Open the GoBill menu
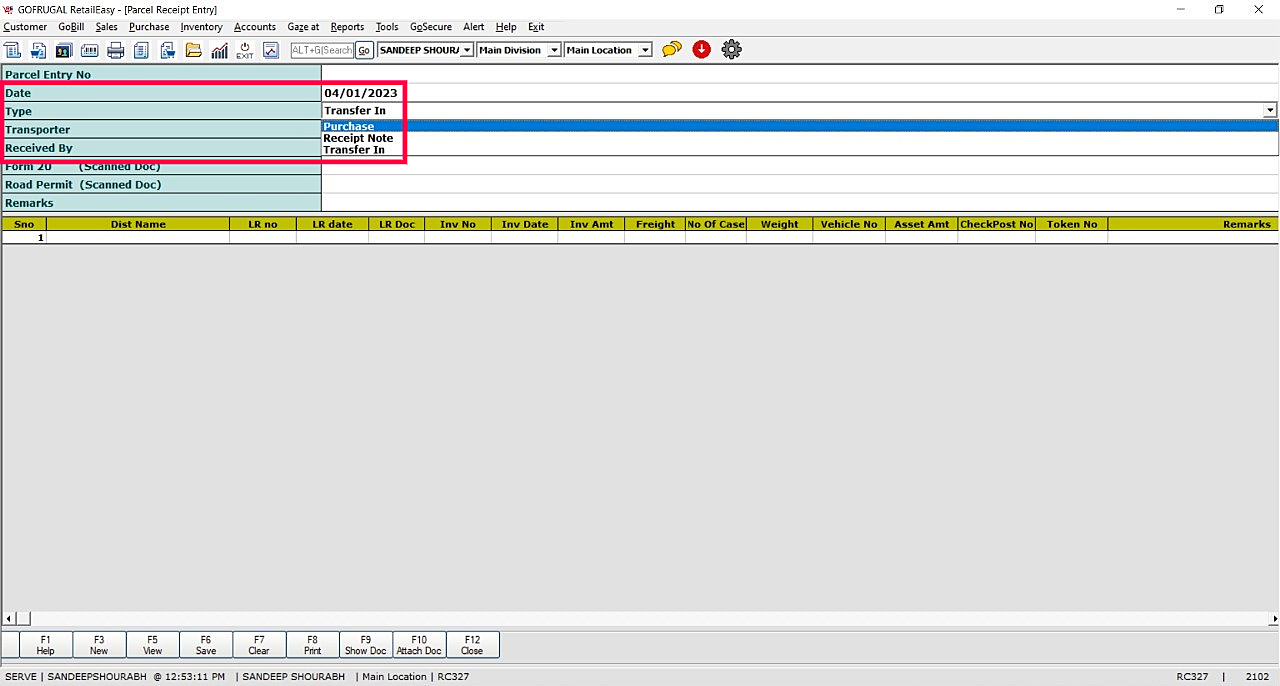Image resolution: width=1280 pixels, height=686 pixels. (71, 27)
